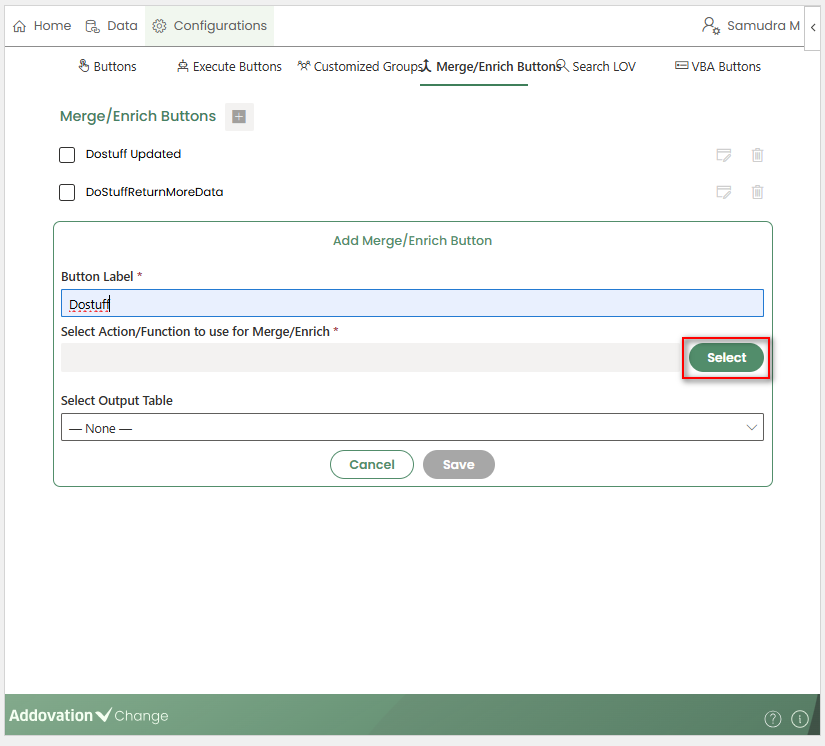Check the Dostuff Updated checkbox
This screenshot has width=825, height=746.
coord(67,155)
